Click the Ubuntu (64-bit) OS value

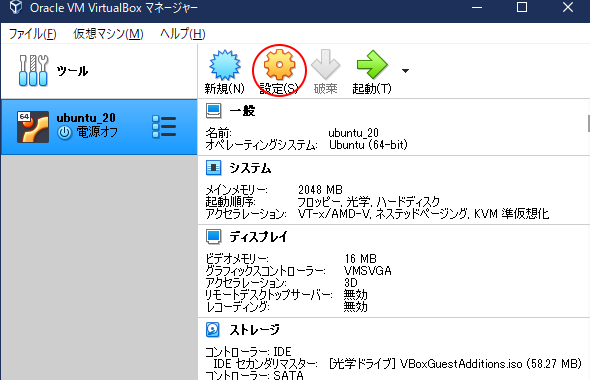click(x=368, y=145)
